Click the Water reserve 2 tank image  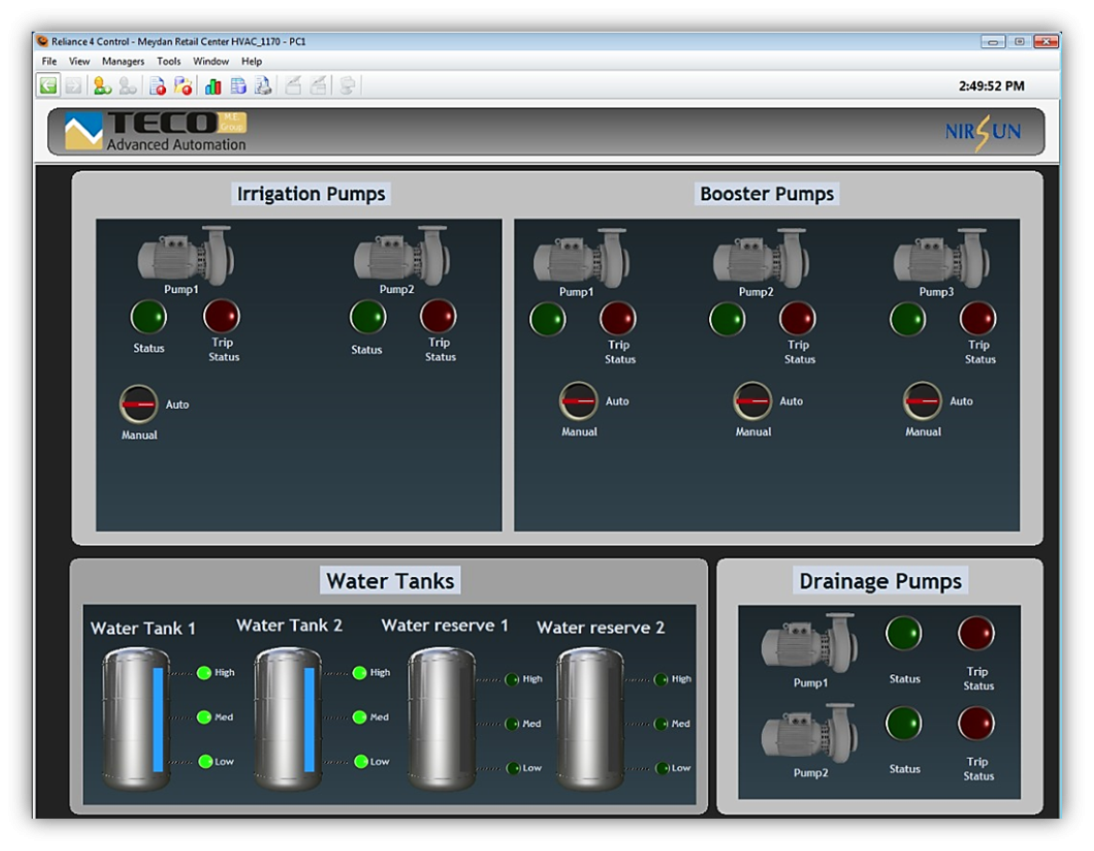pyautogui.click(x=590, y=718)
